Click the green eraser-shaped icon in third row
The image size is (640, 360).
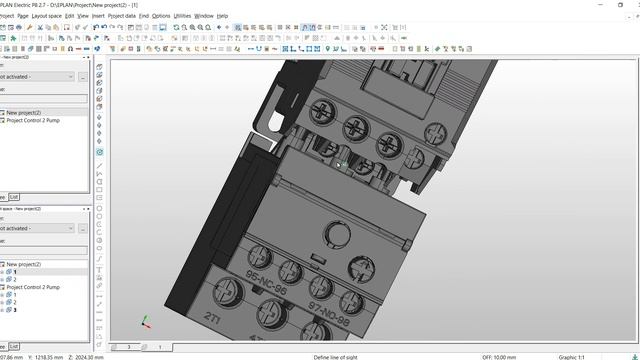pos(438,49)
